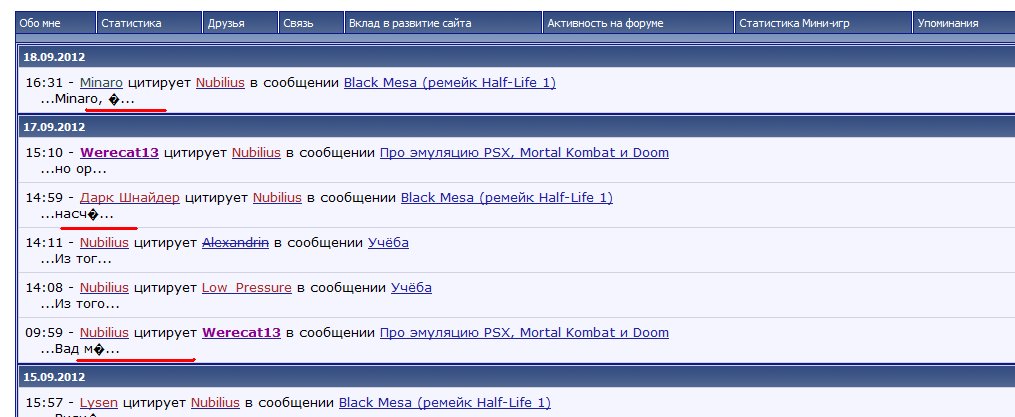The width and height of the screenshot is (1015, 417).
Task: Open Black Mesa thread in 16:31 entry
Action: tap(450, 83)
